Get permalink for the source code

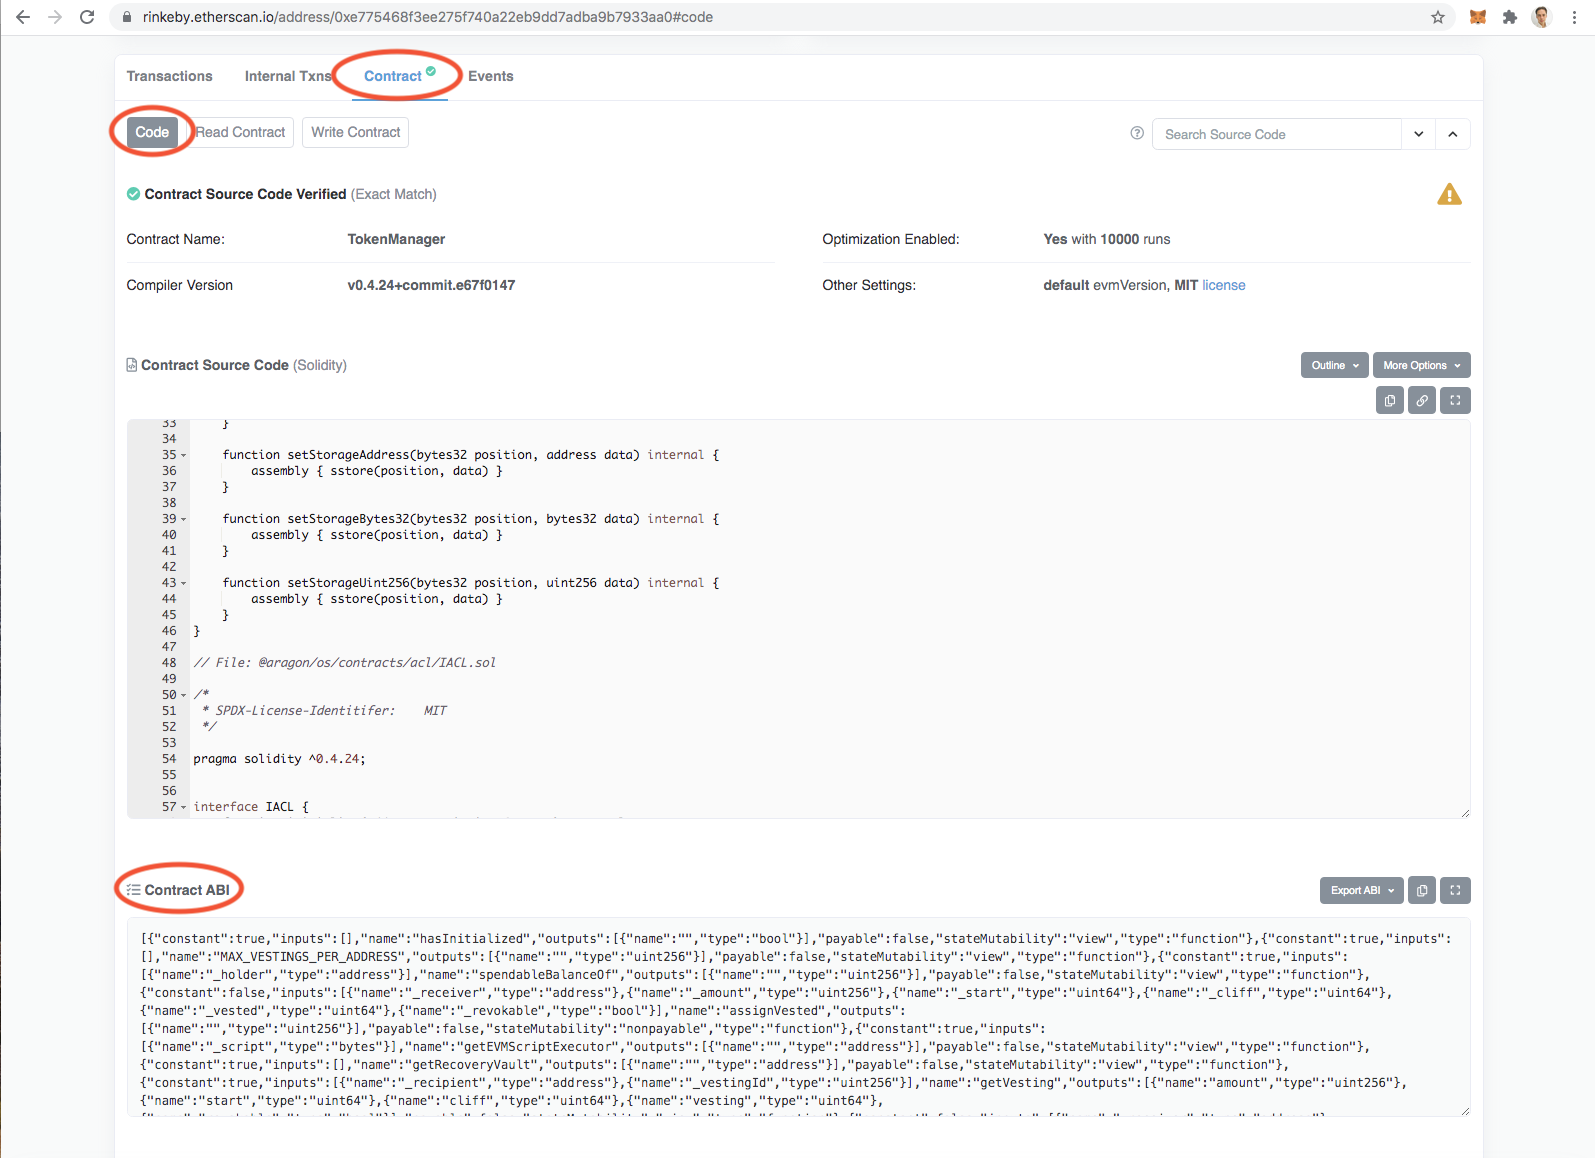pos(1422,401)
